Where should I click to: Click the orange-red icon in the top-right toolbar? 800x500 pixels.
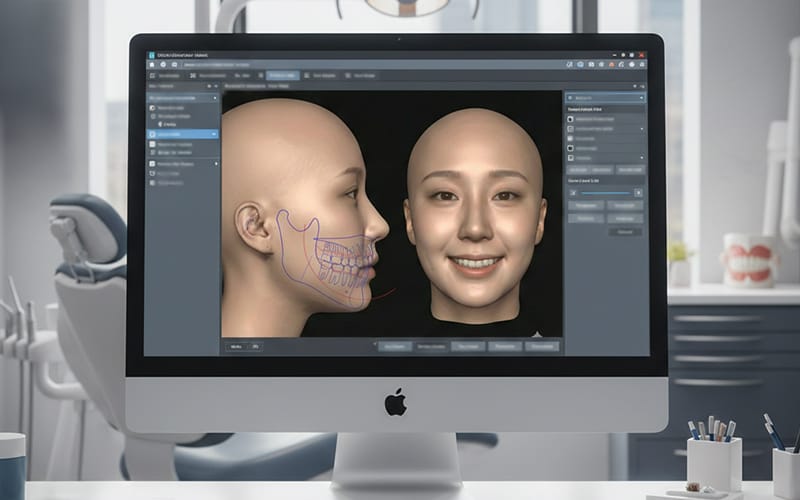tap(611, 65)
